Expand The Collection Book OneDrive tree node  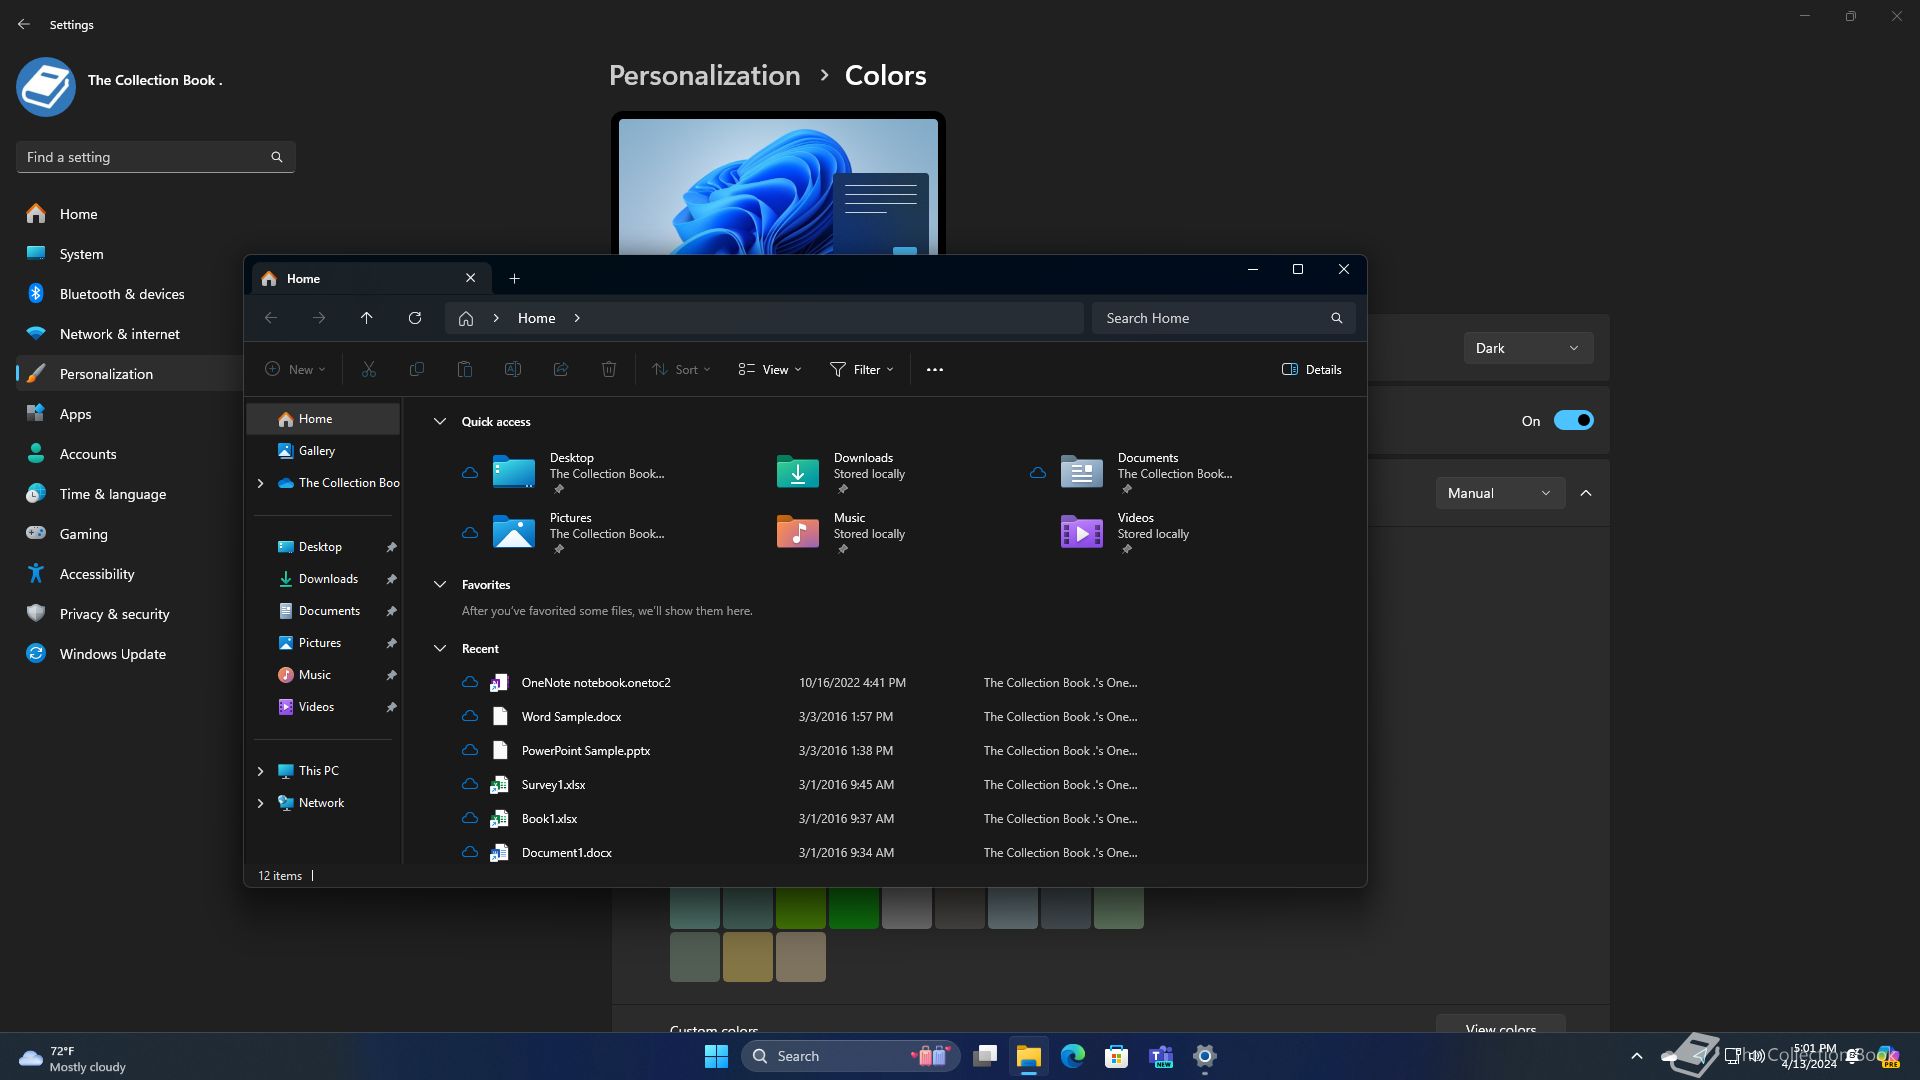pos(261,483)
